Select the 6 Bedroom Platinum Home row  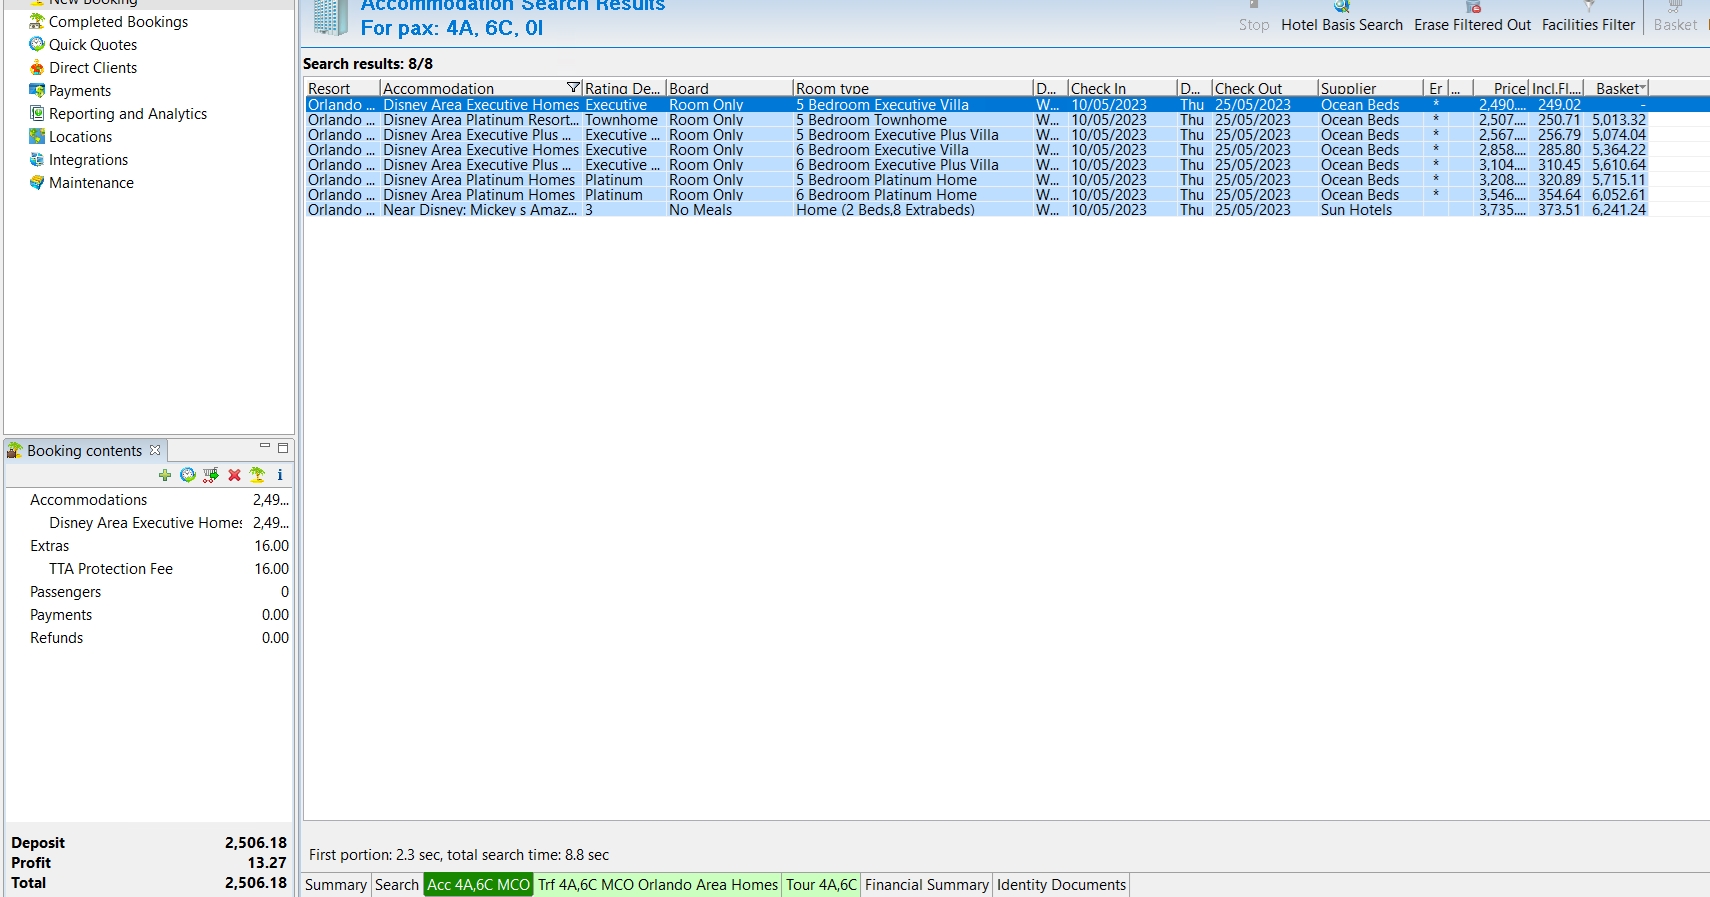tap(976, 195)
